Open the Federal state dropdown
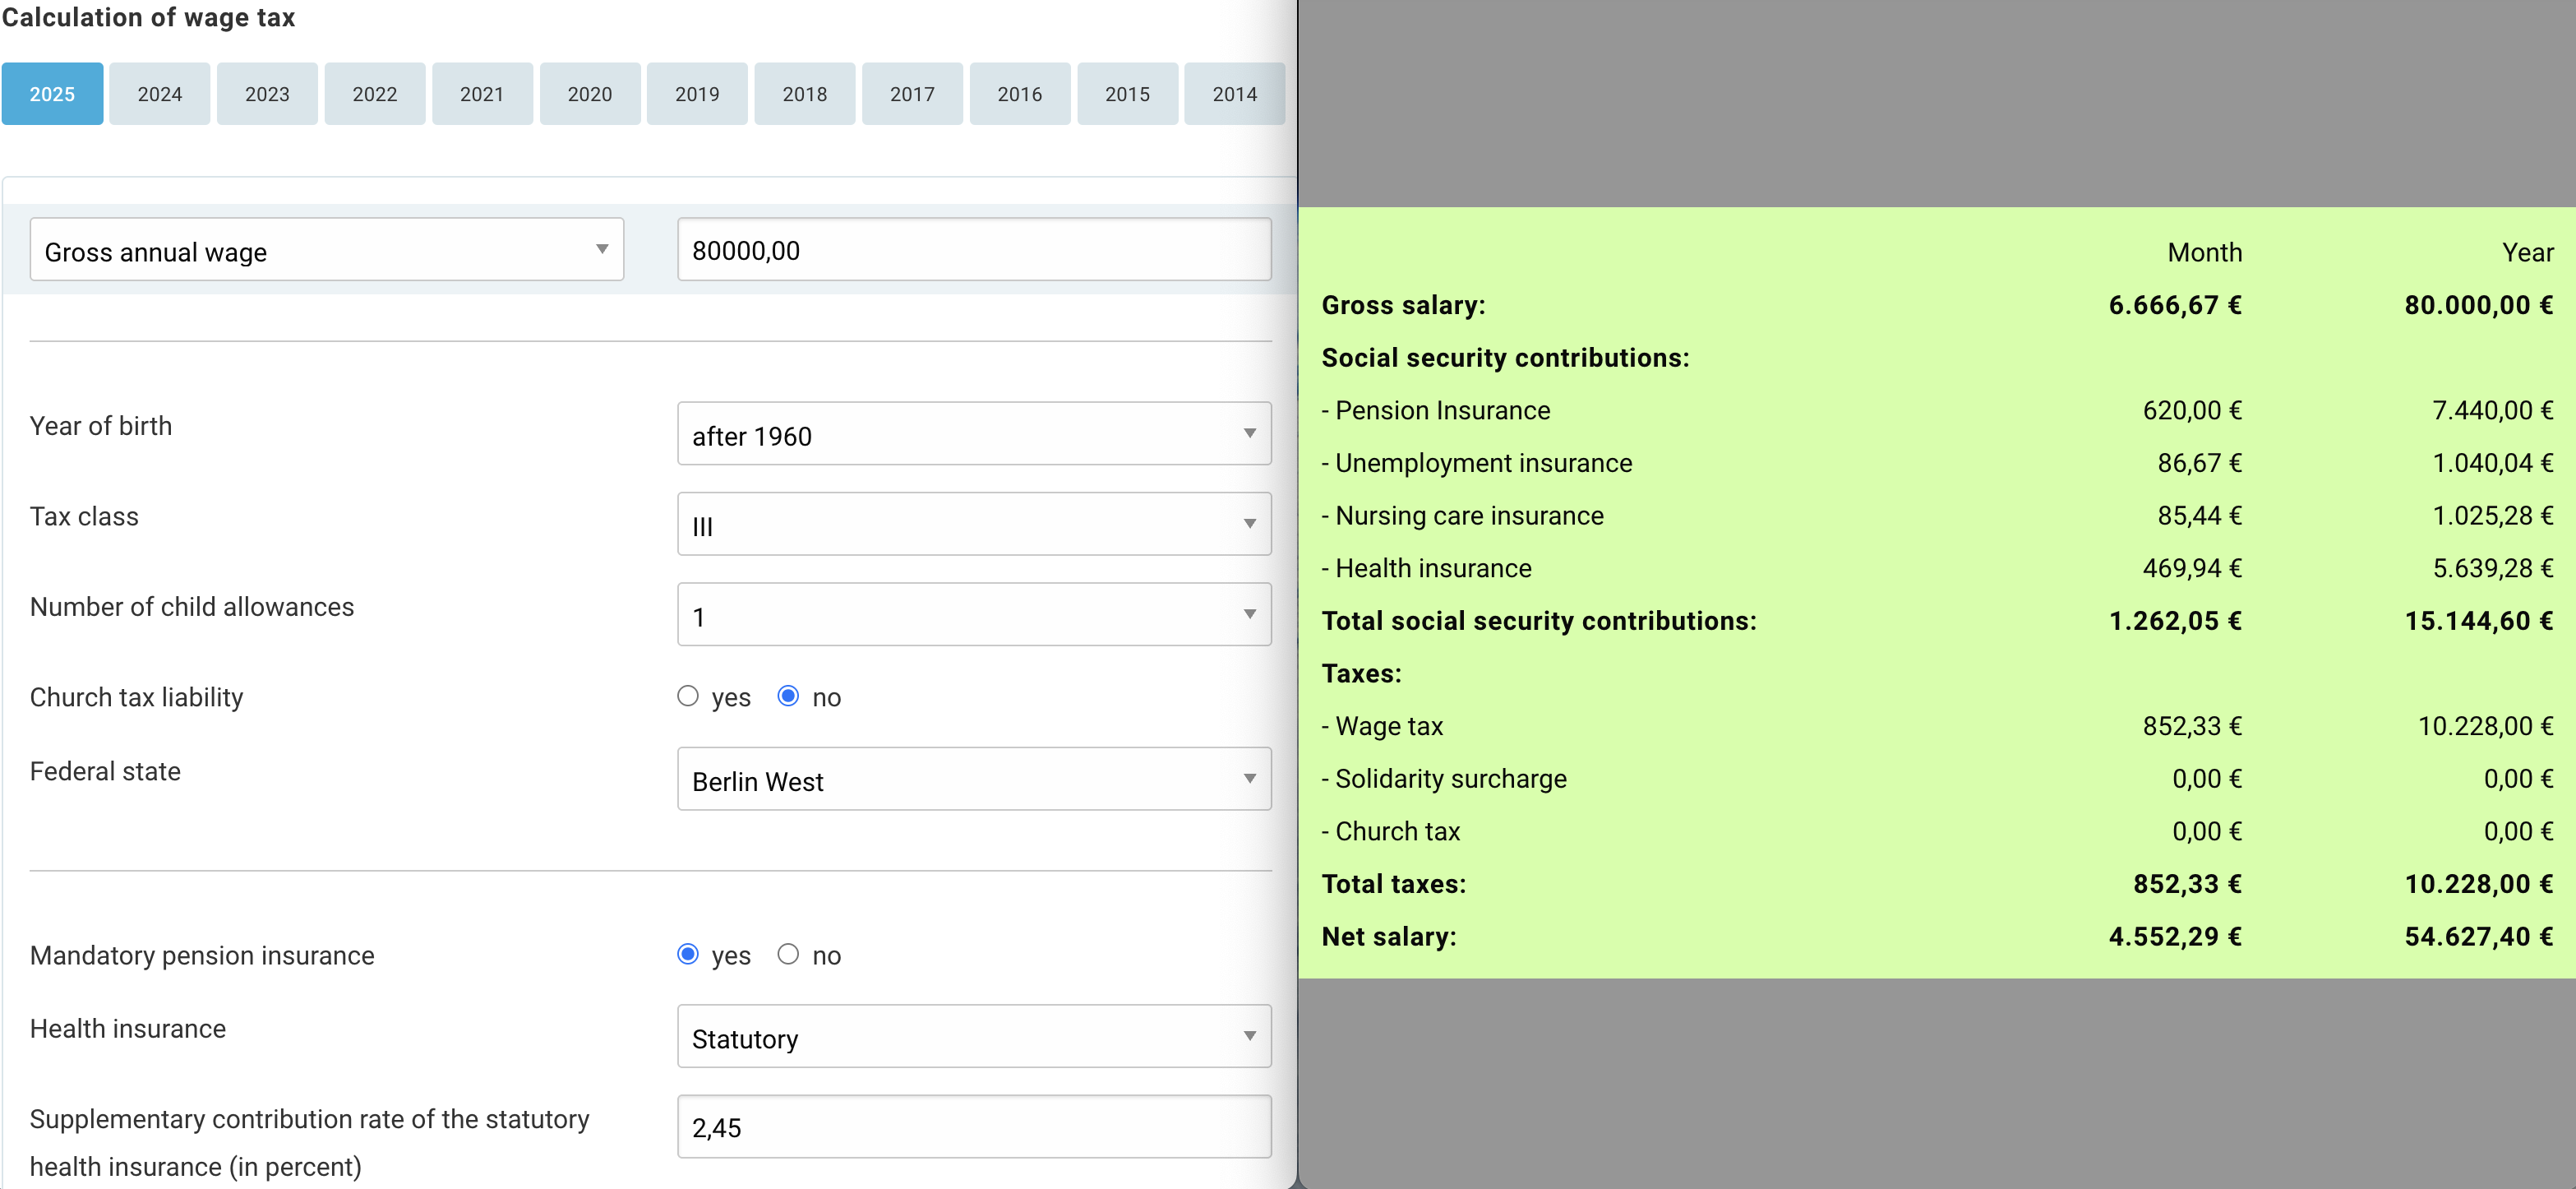2576x1189 pixels. [973, 780]
